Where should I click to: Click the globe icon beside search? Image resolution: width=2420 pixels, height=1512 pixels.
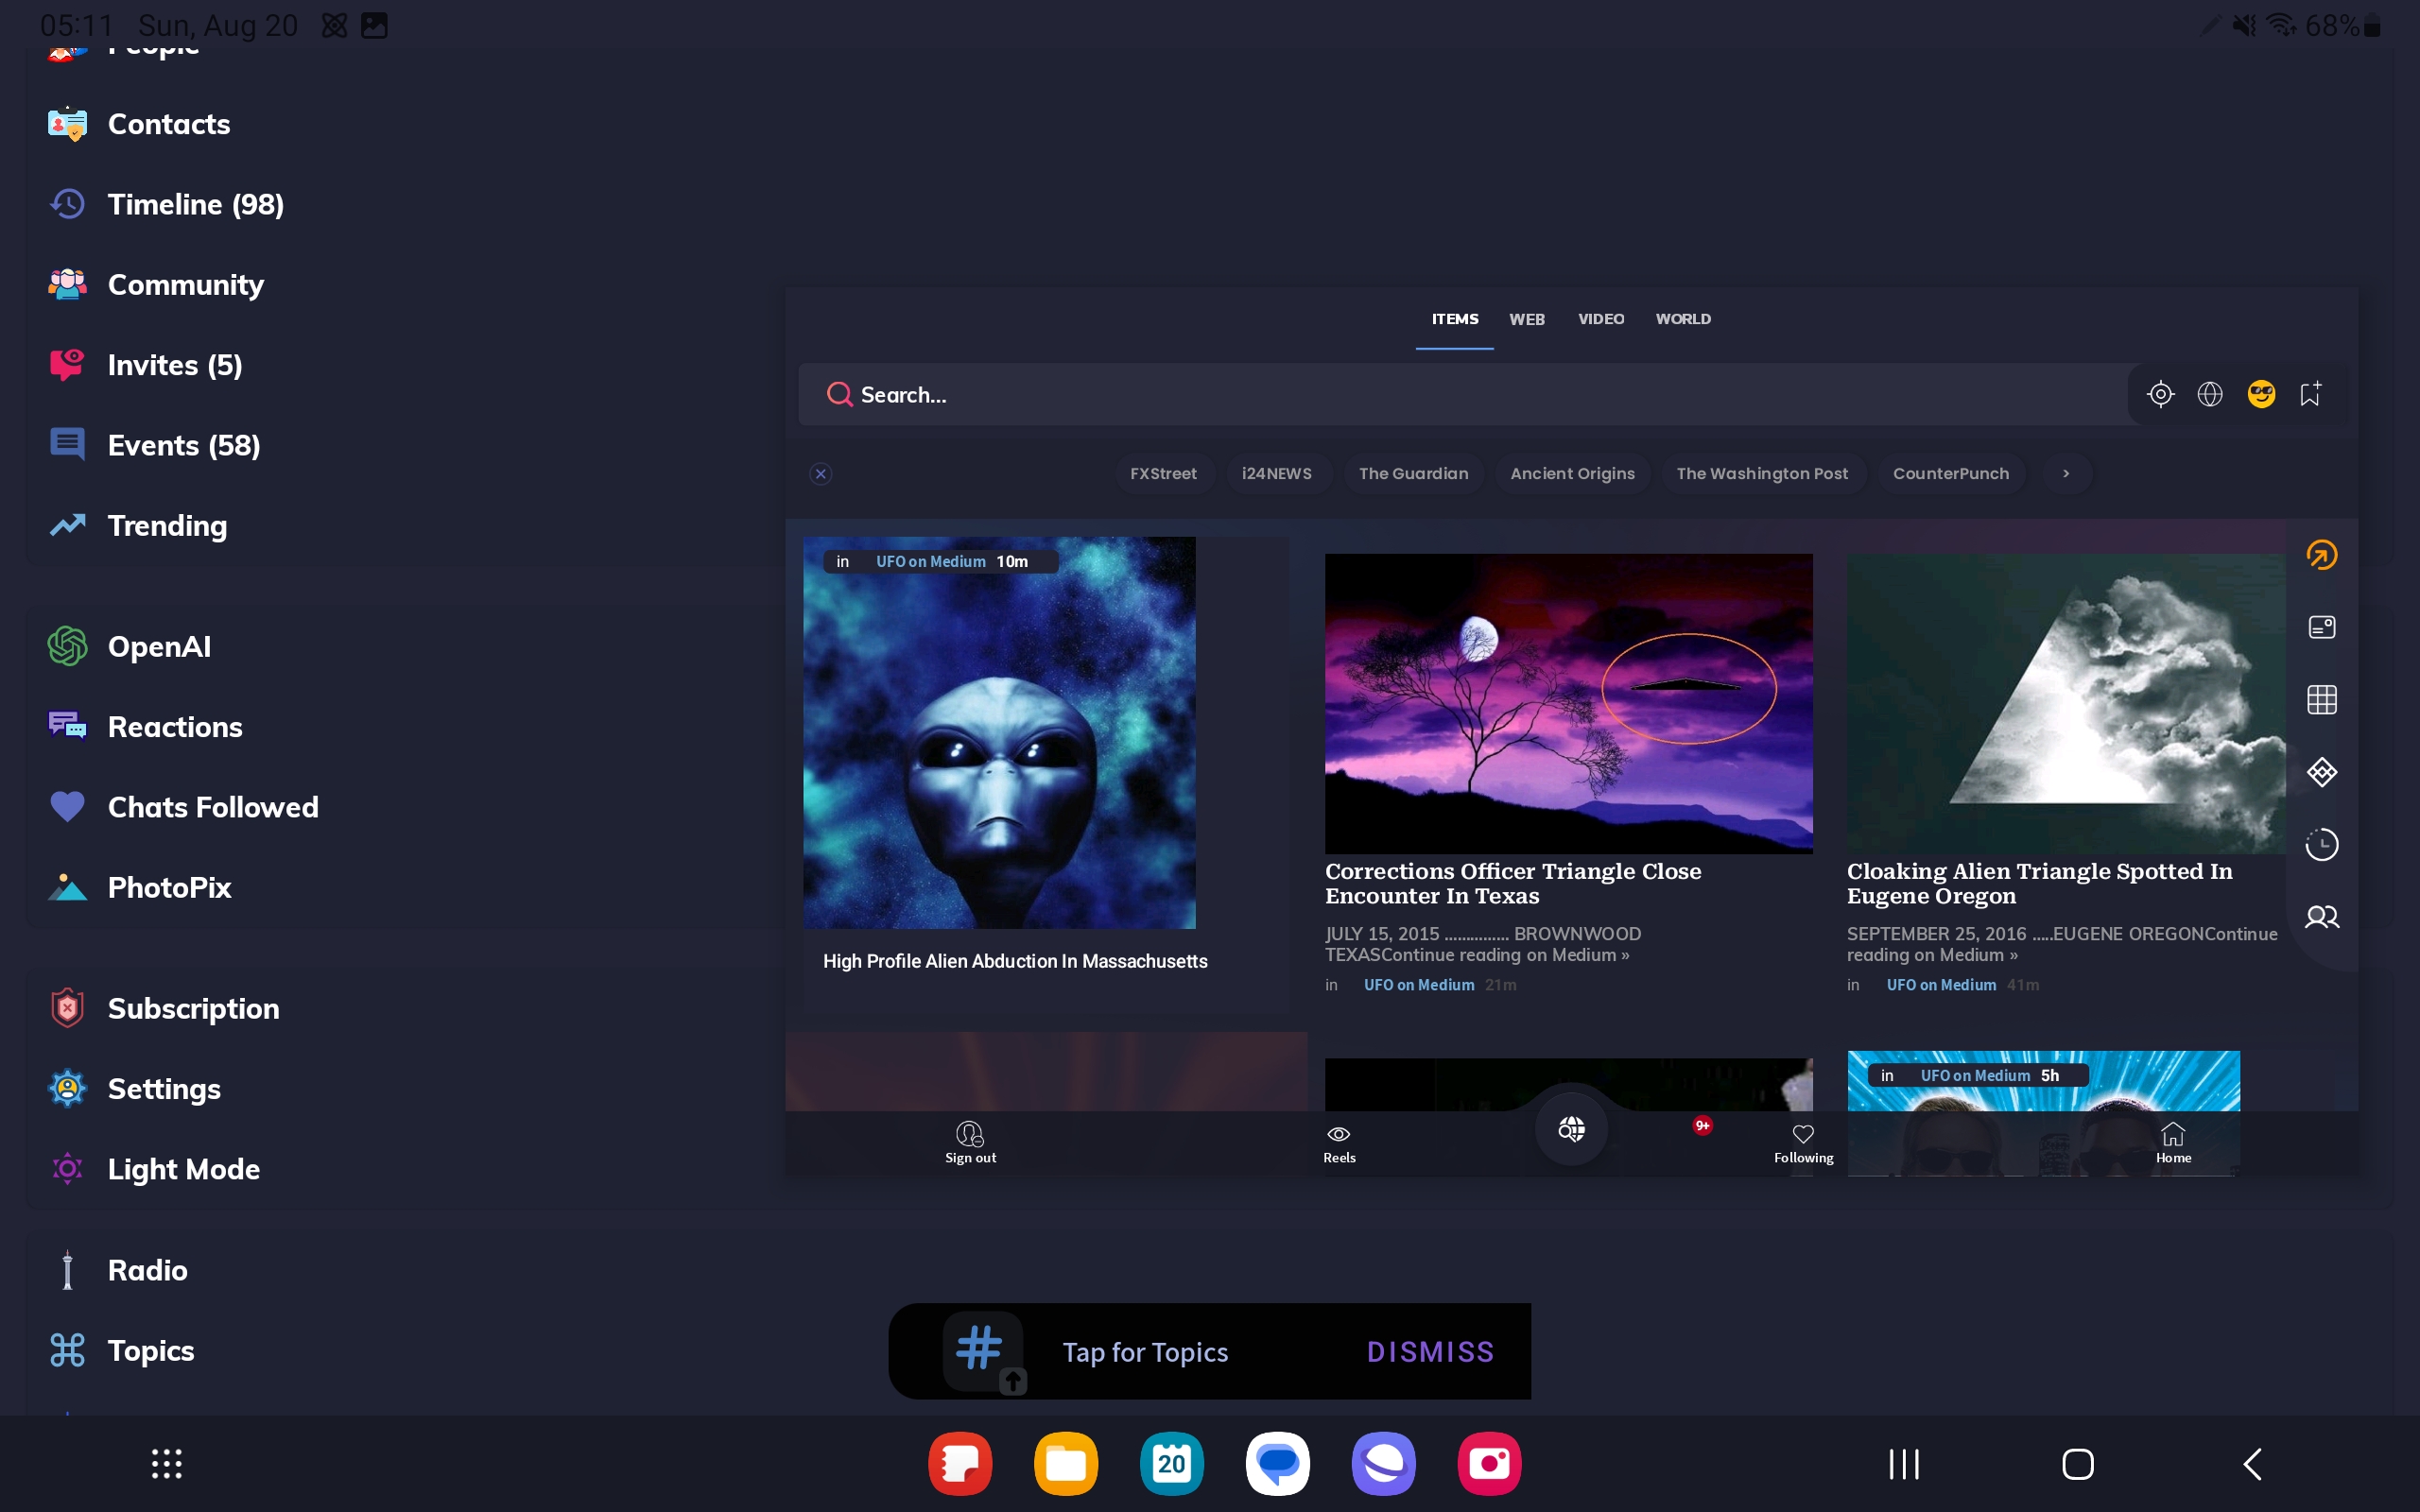coord(2210,394)
